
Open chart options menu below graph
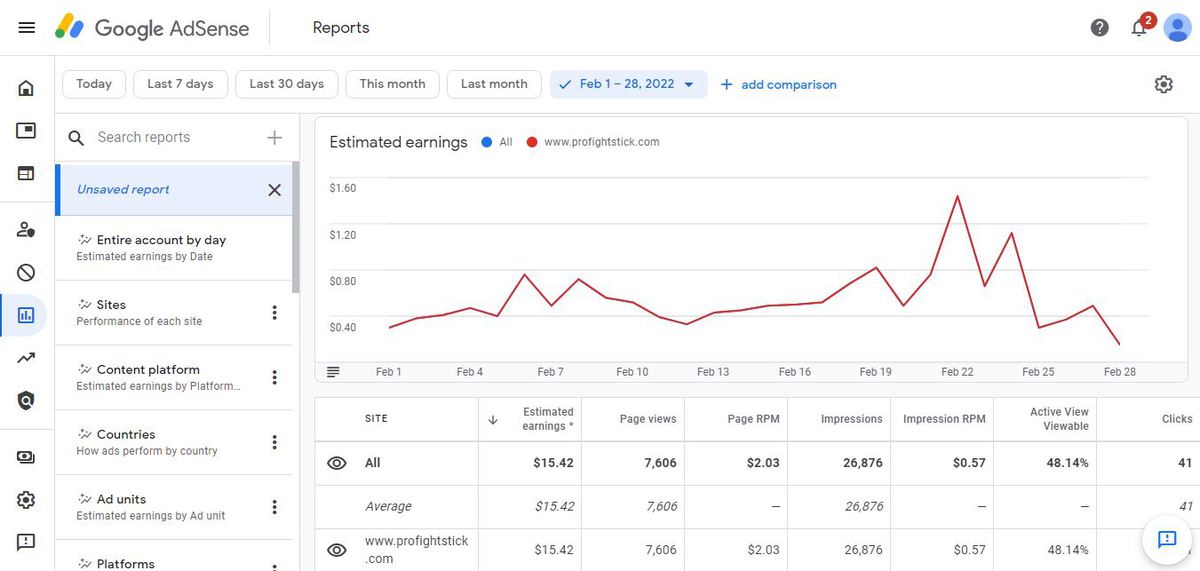[333, 371]
